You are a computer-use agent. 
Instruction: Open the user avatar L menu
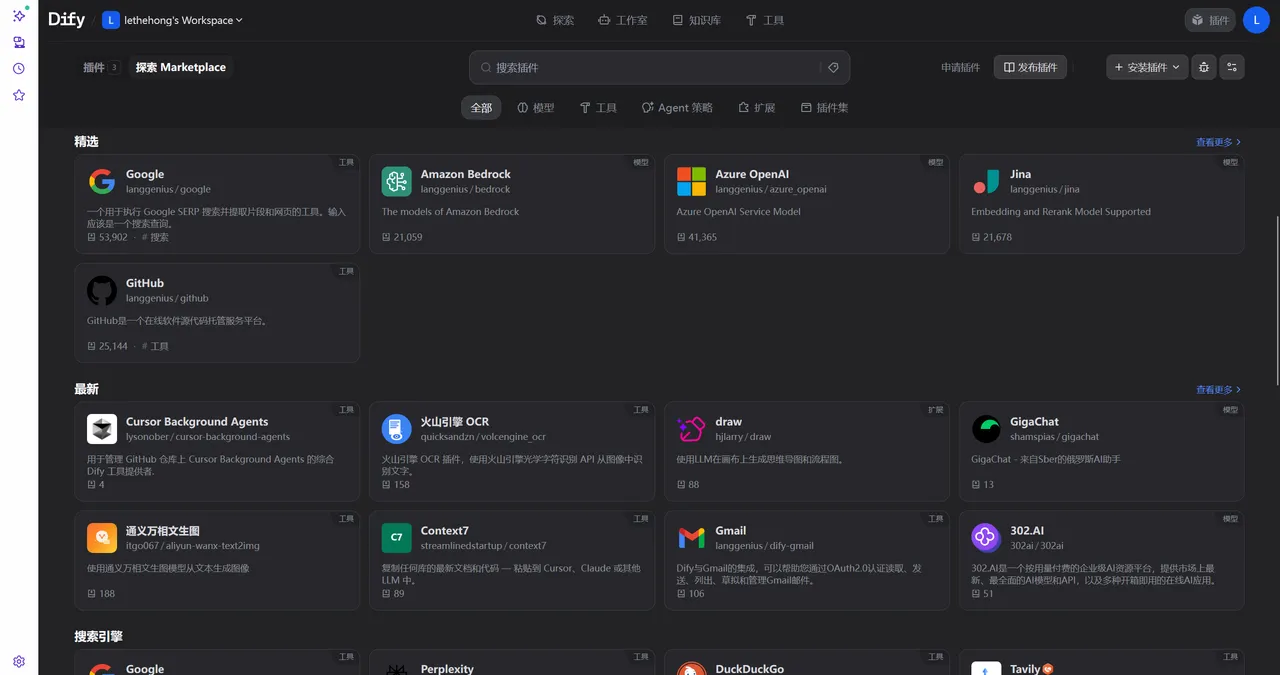1256,20
